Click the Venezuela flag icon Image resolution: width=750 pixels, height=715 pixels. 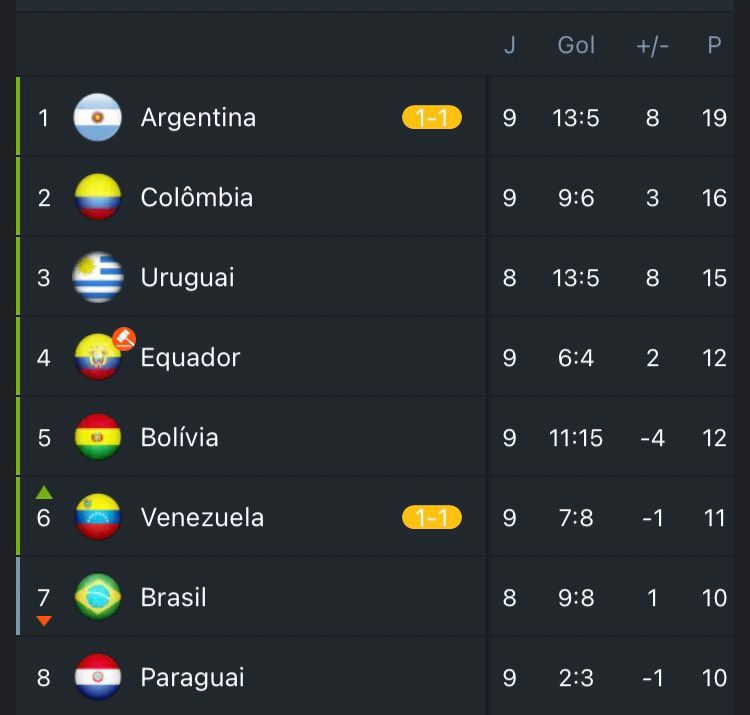pyautogui.click(x=98, y=518)
